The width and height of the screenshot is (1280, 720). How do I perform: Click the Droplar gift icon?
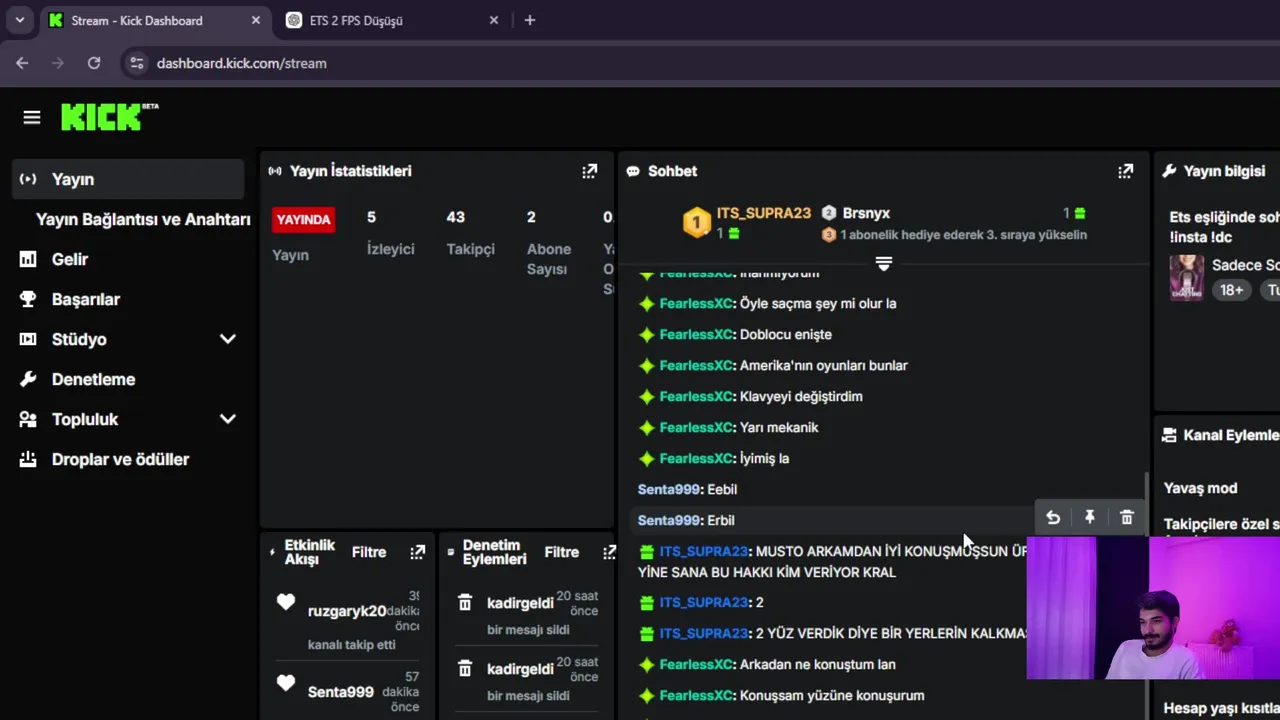click(28, 459)
